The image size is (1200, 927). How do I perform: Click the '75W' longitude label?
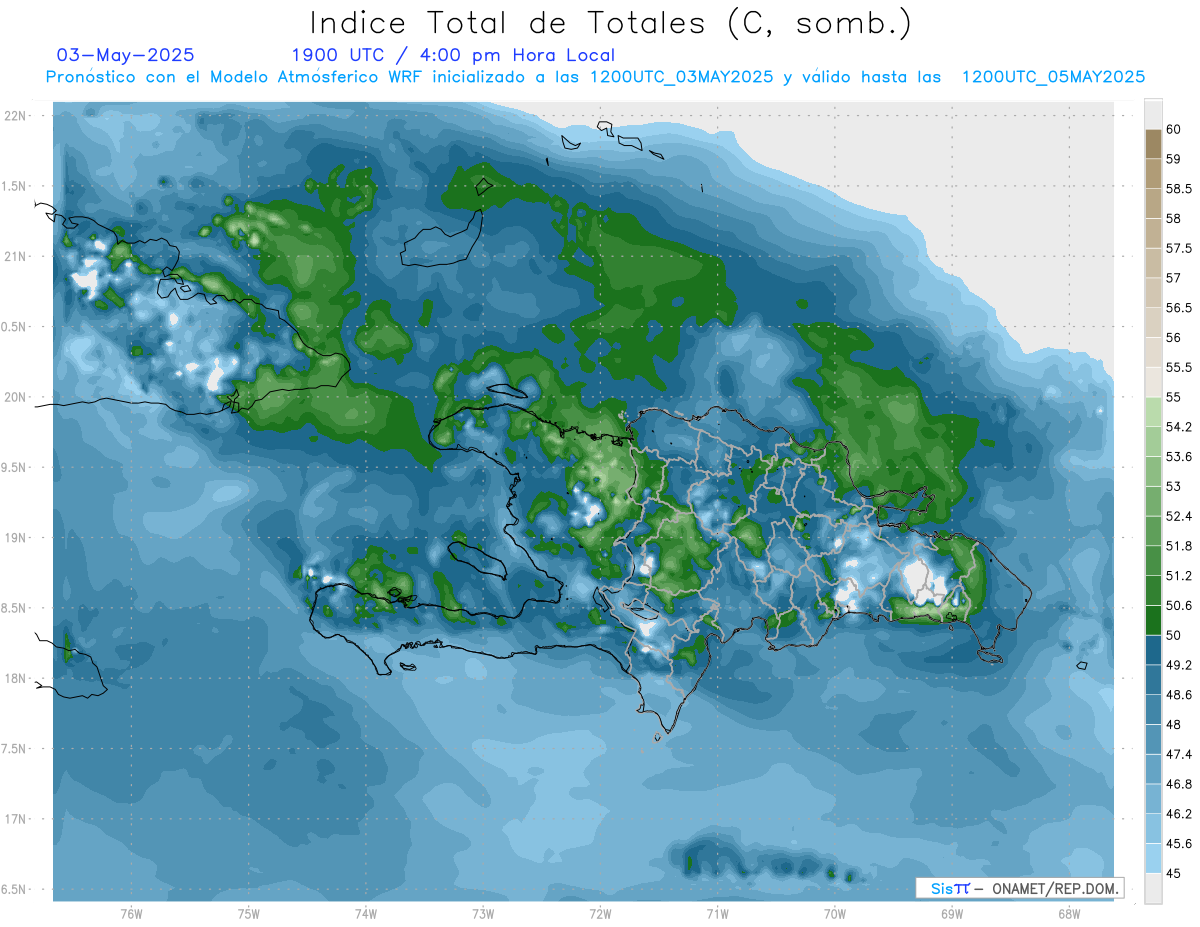point(249,913)
